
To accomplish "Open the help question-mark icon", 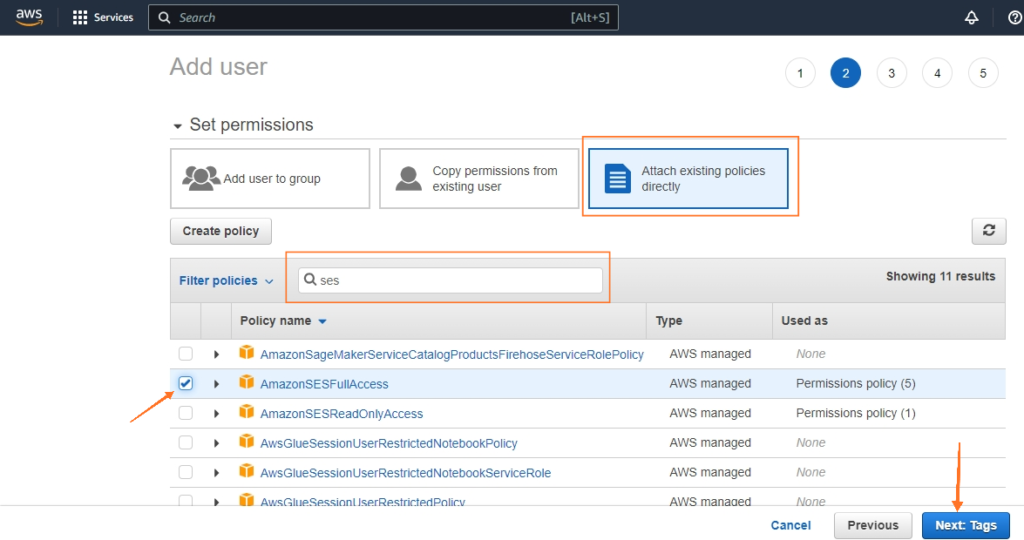I will (x=1016, y=18).
